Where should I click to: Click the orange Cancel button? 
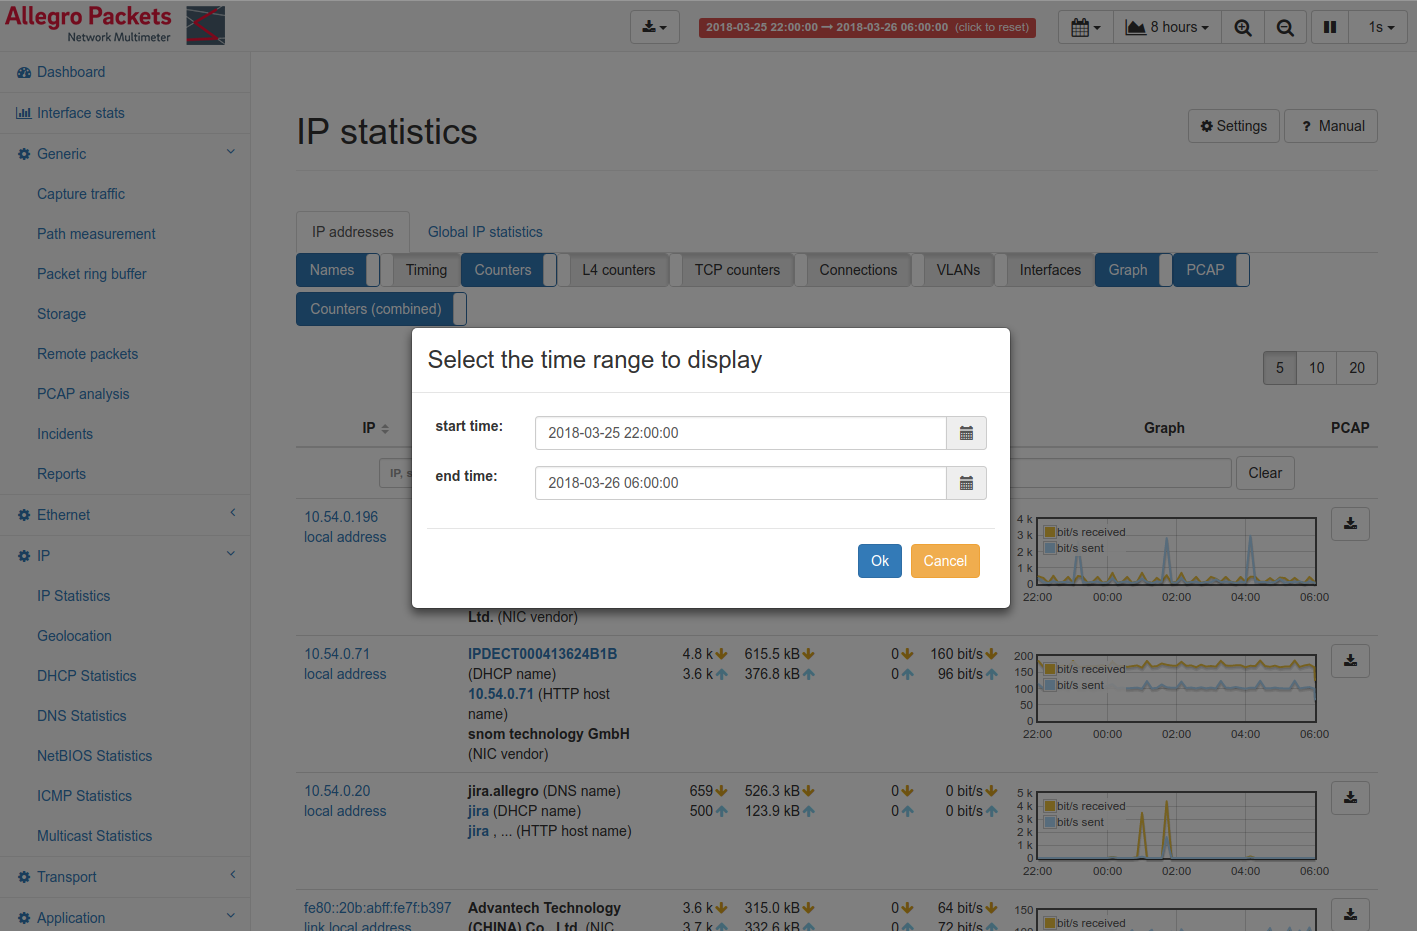click(944, 561)
